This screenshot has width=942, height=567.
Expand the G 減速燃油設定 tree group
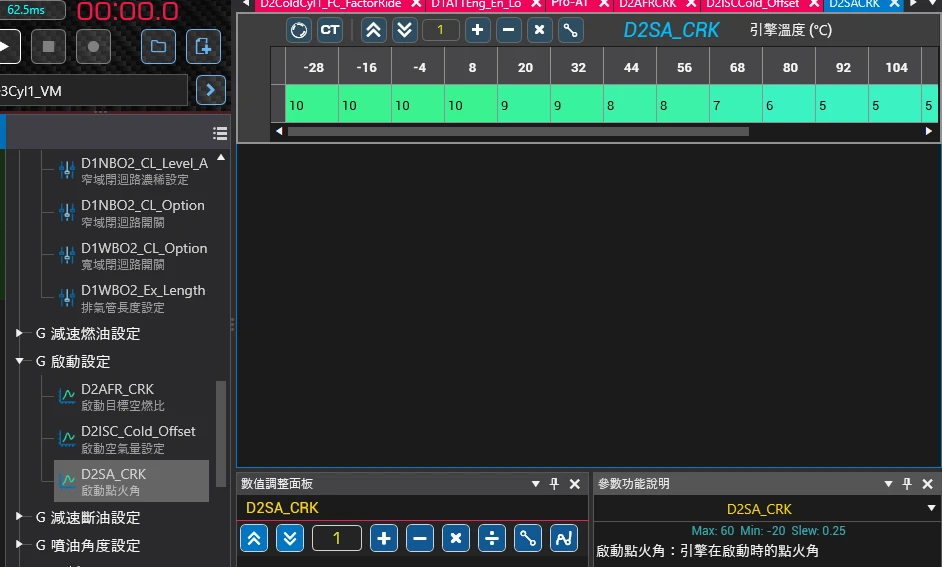click(19, 333)
